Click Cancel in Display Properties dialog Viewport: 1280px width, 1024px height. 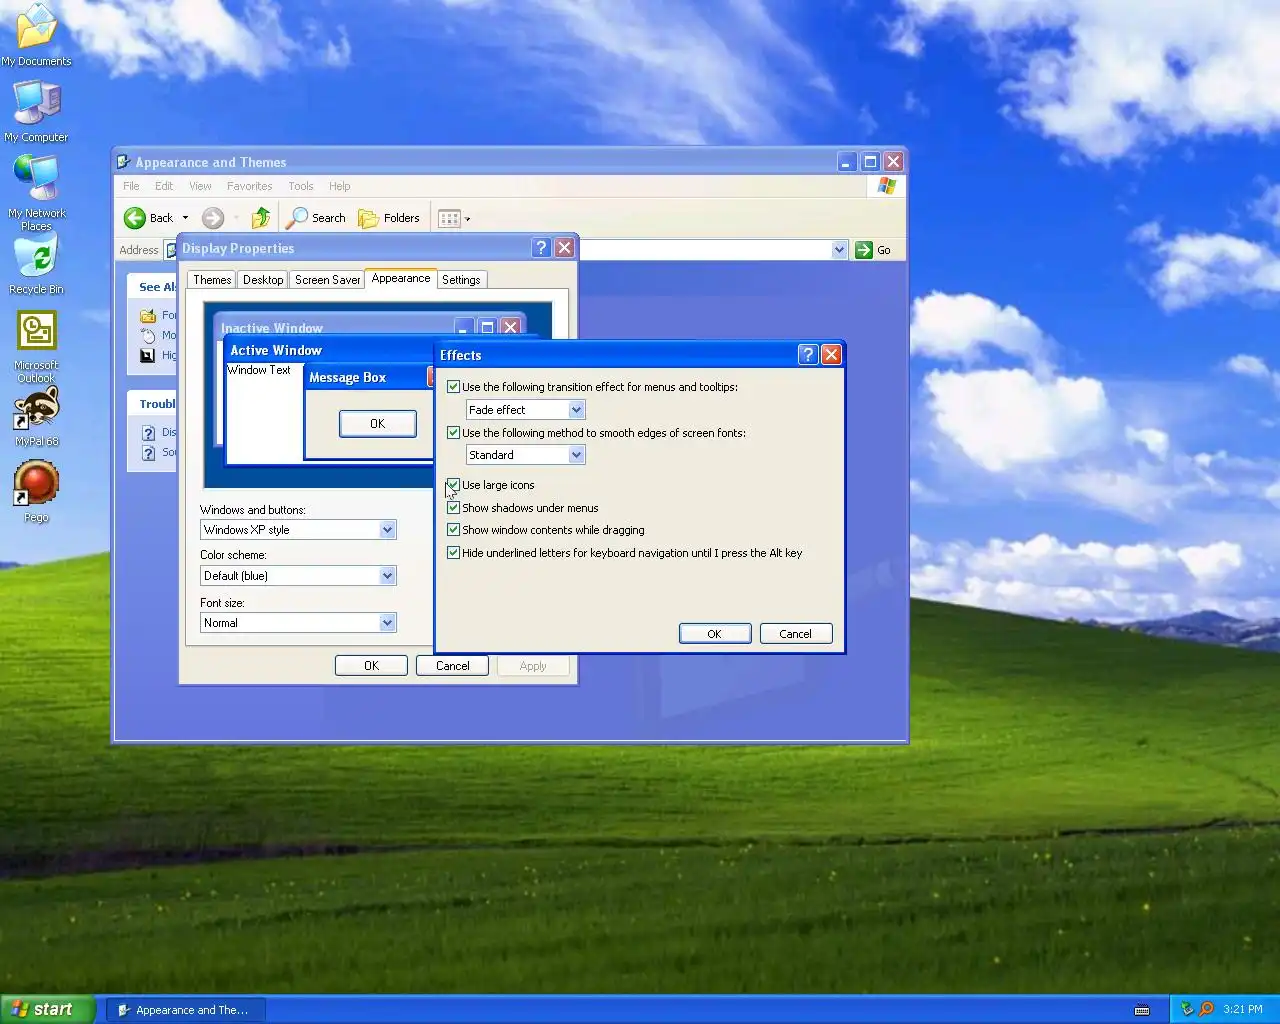click(452, 666)
